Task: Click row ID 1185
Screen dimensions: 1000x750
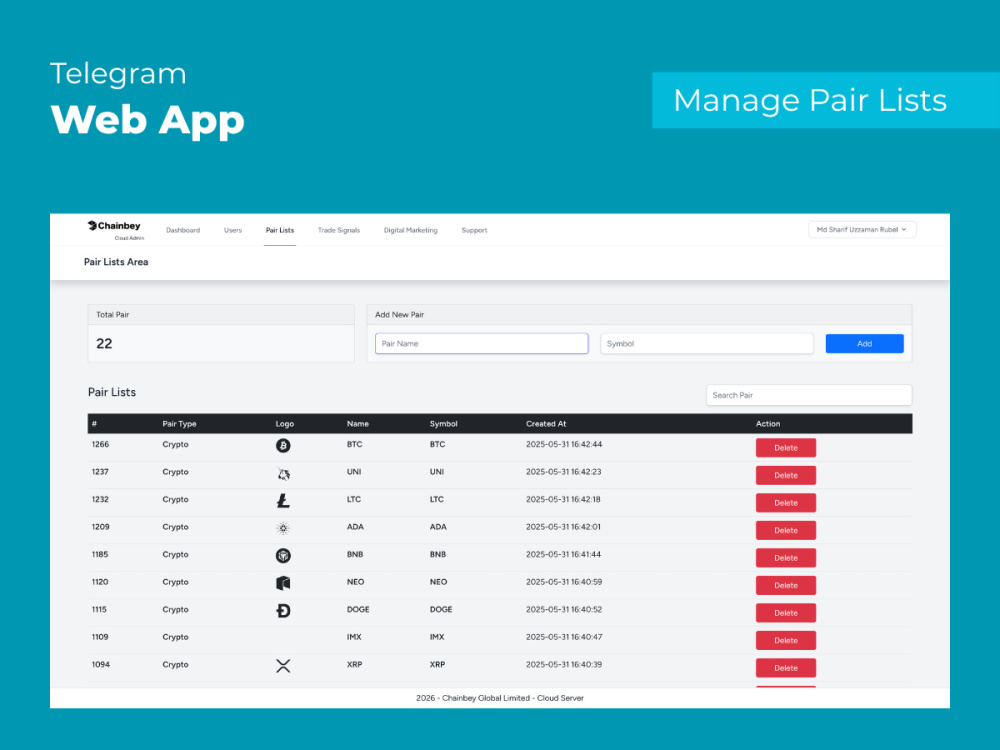Action: point(99,554)
